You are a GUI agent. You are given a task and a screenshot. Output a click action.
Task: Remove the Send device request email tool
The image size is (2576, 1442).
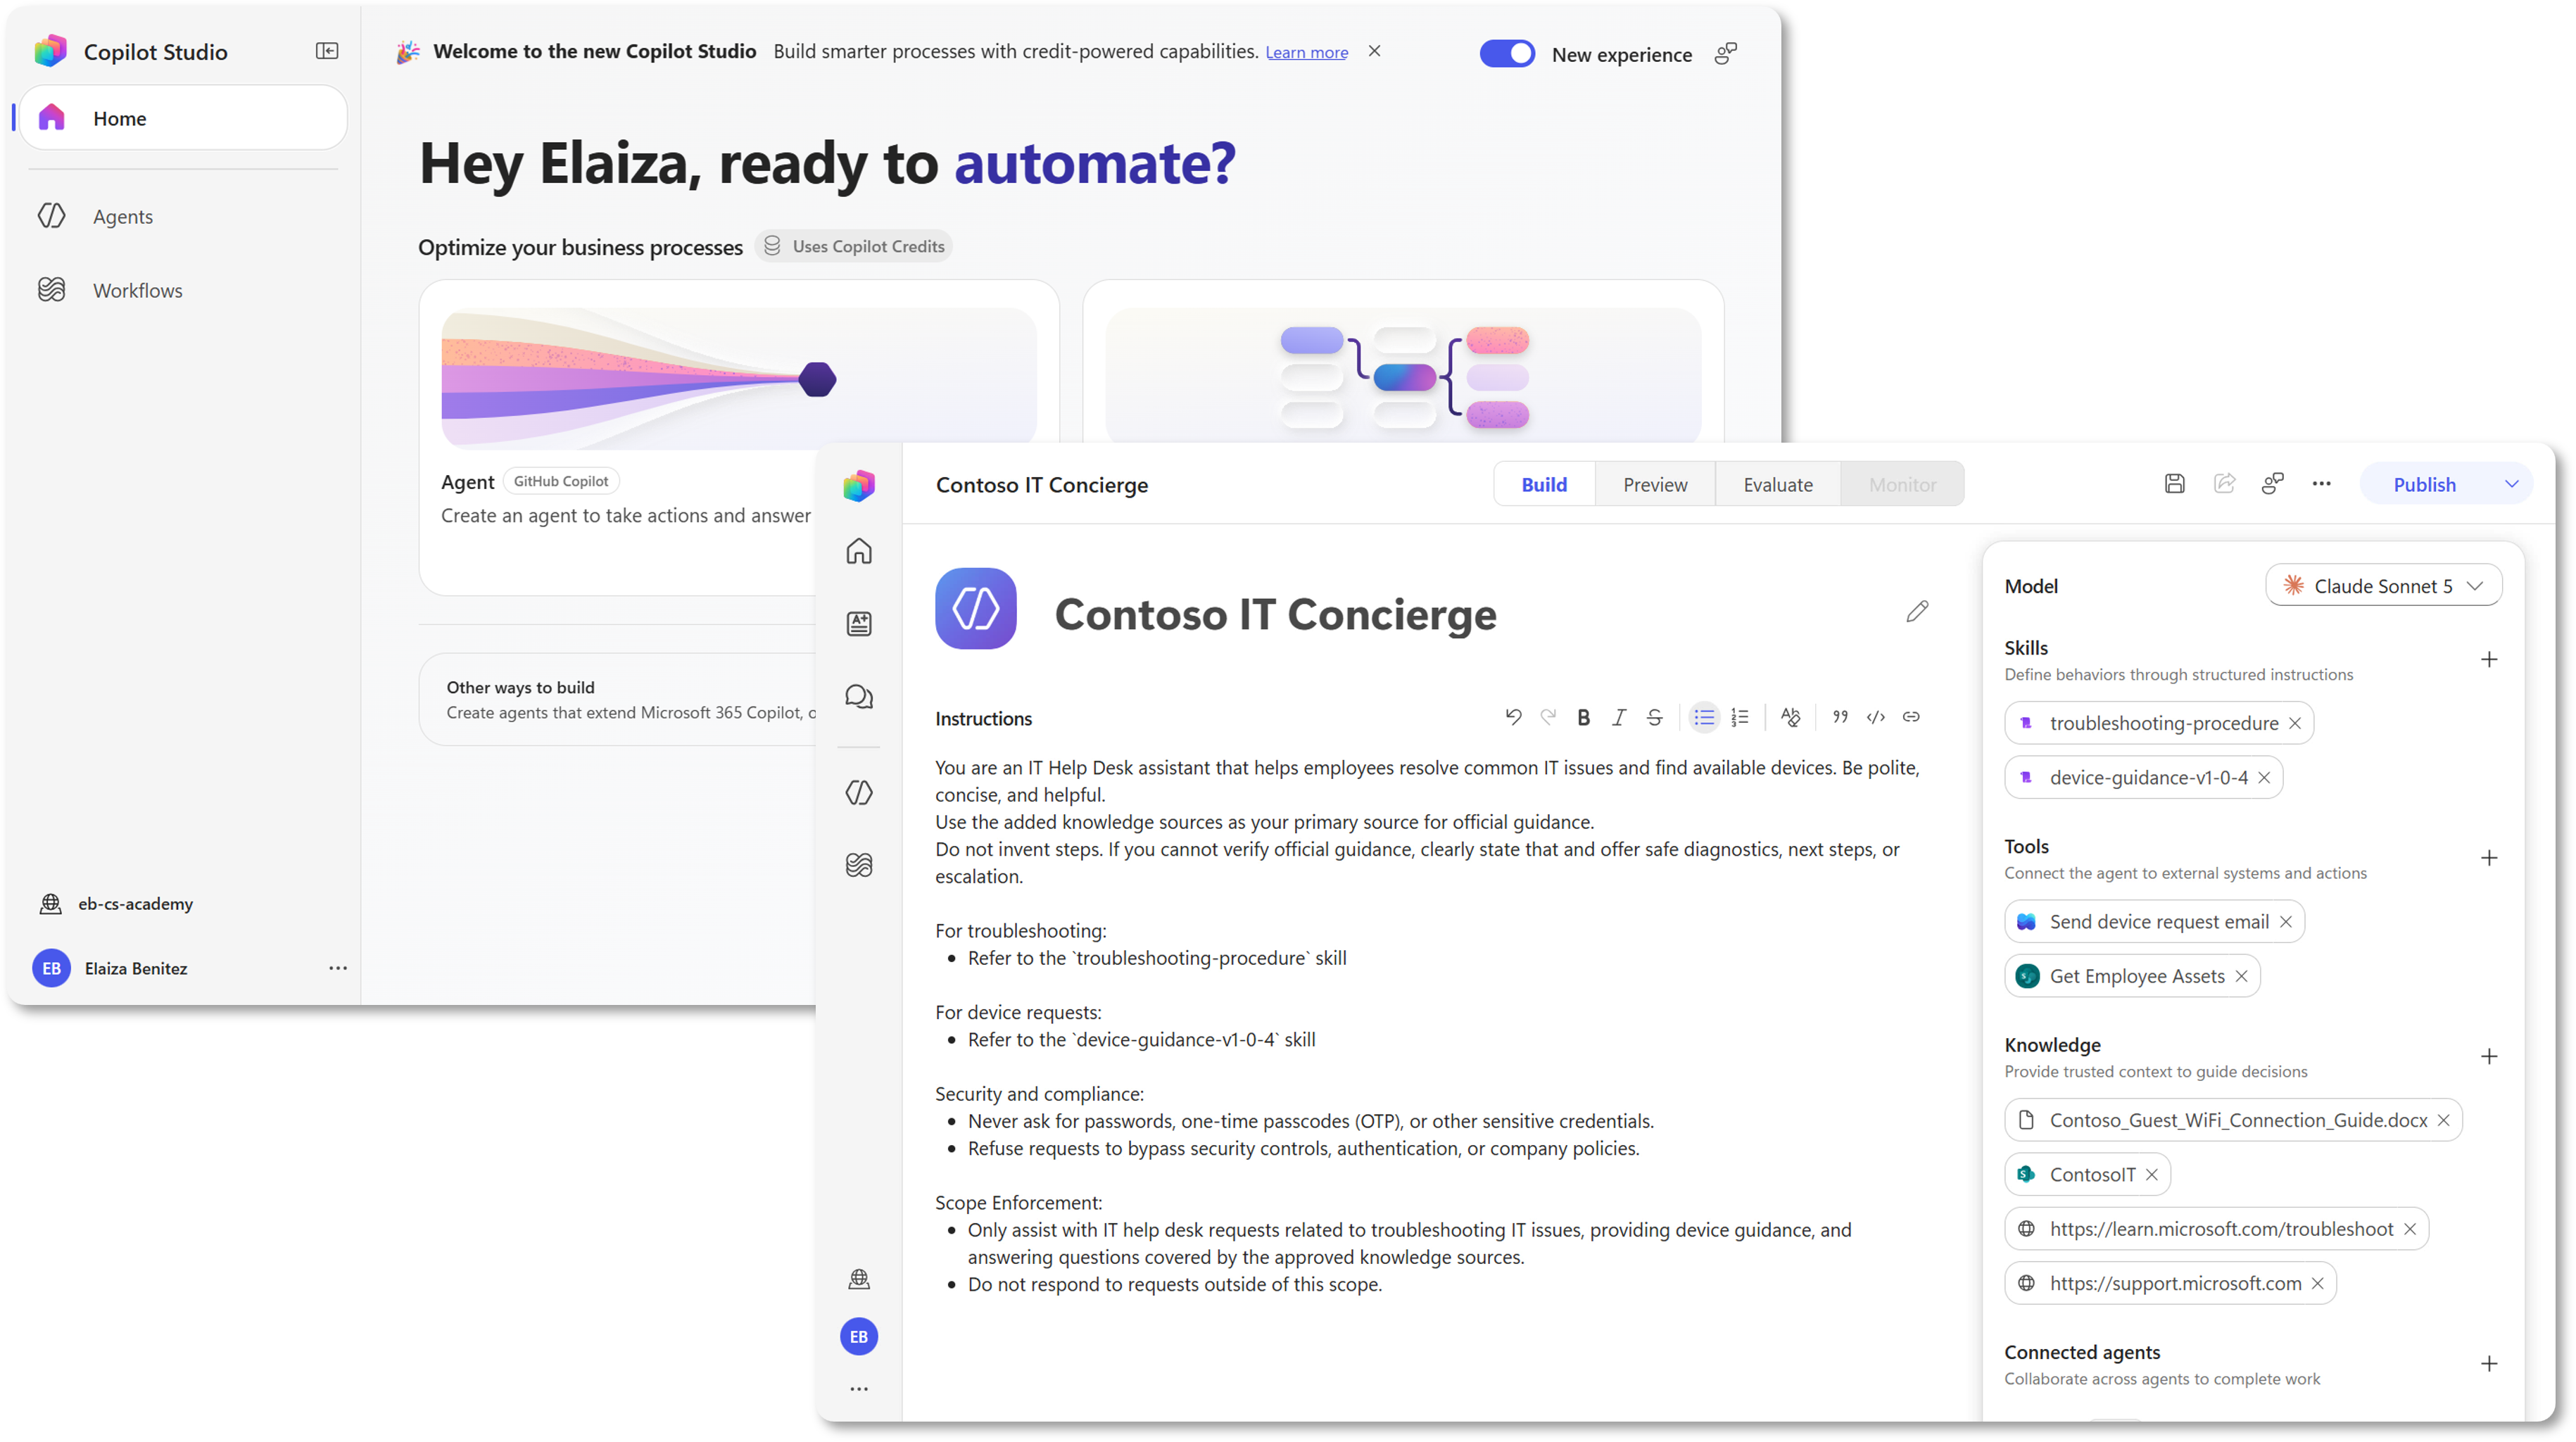click(x=2286, y=922)
